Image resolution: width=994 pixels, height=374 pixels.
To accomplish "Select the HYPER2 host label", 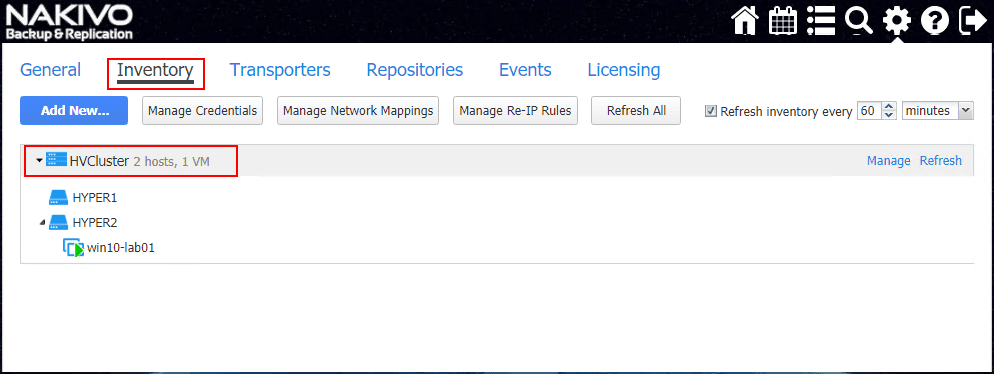I will point(95,222).
